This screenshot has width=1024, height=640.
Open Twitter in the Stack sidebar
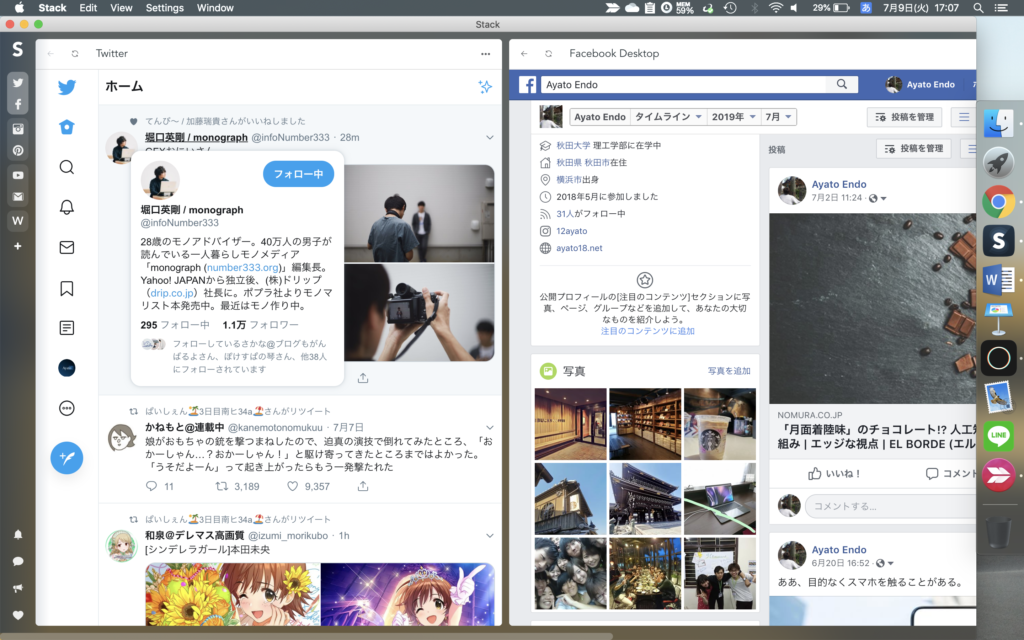[x=18, y=83]
